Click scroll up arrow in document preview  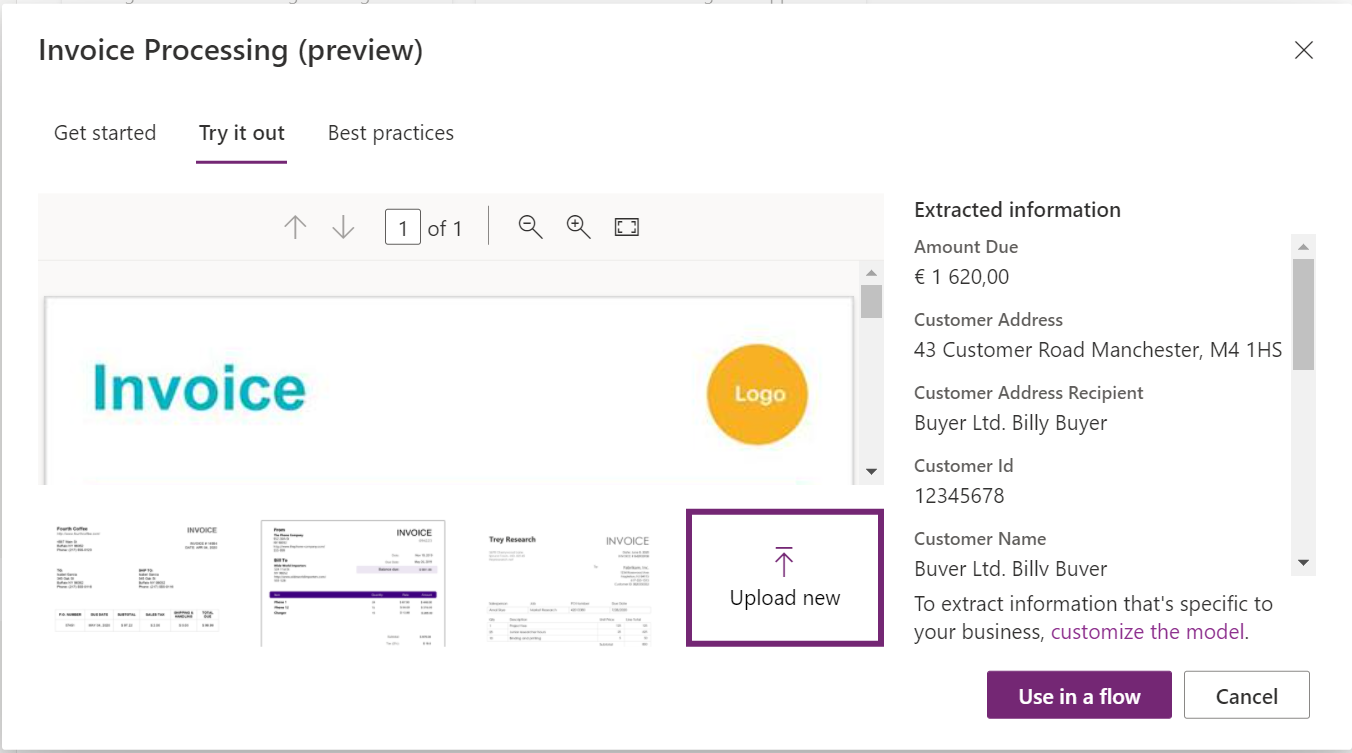[x=871, y=273]
